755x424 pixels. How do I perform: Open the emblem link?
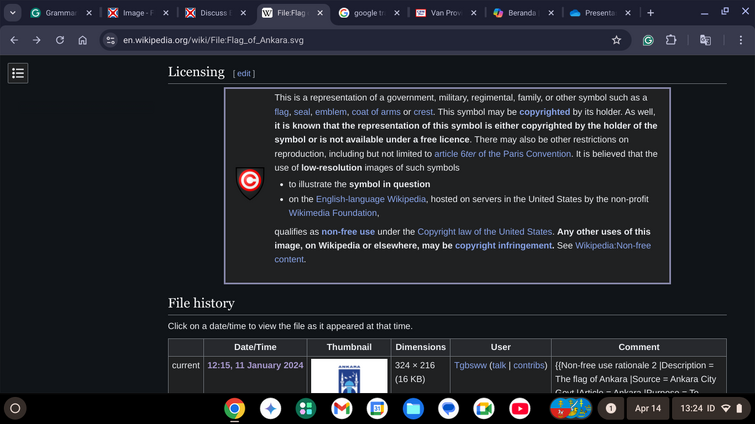click(x=331, y=112)
